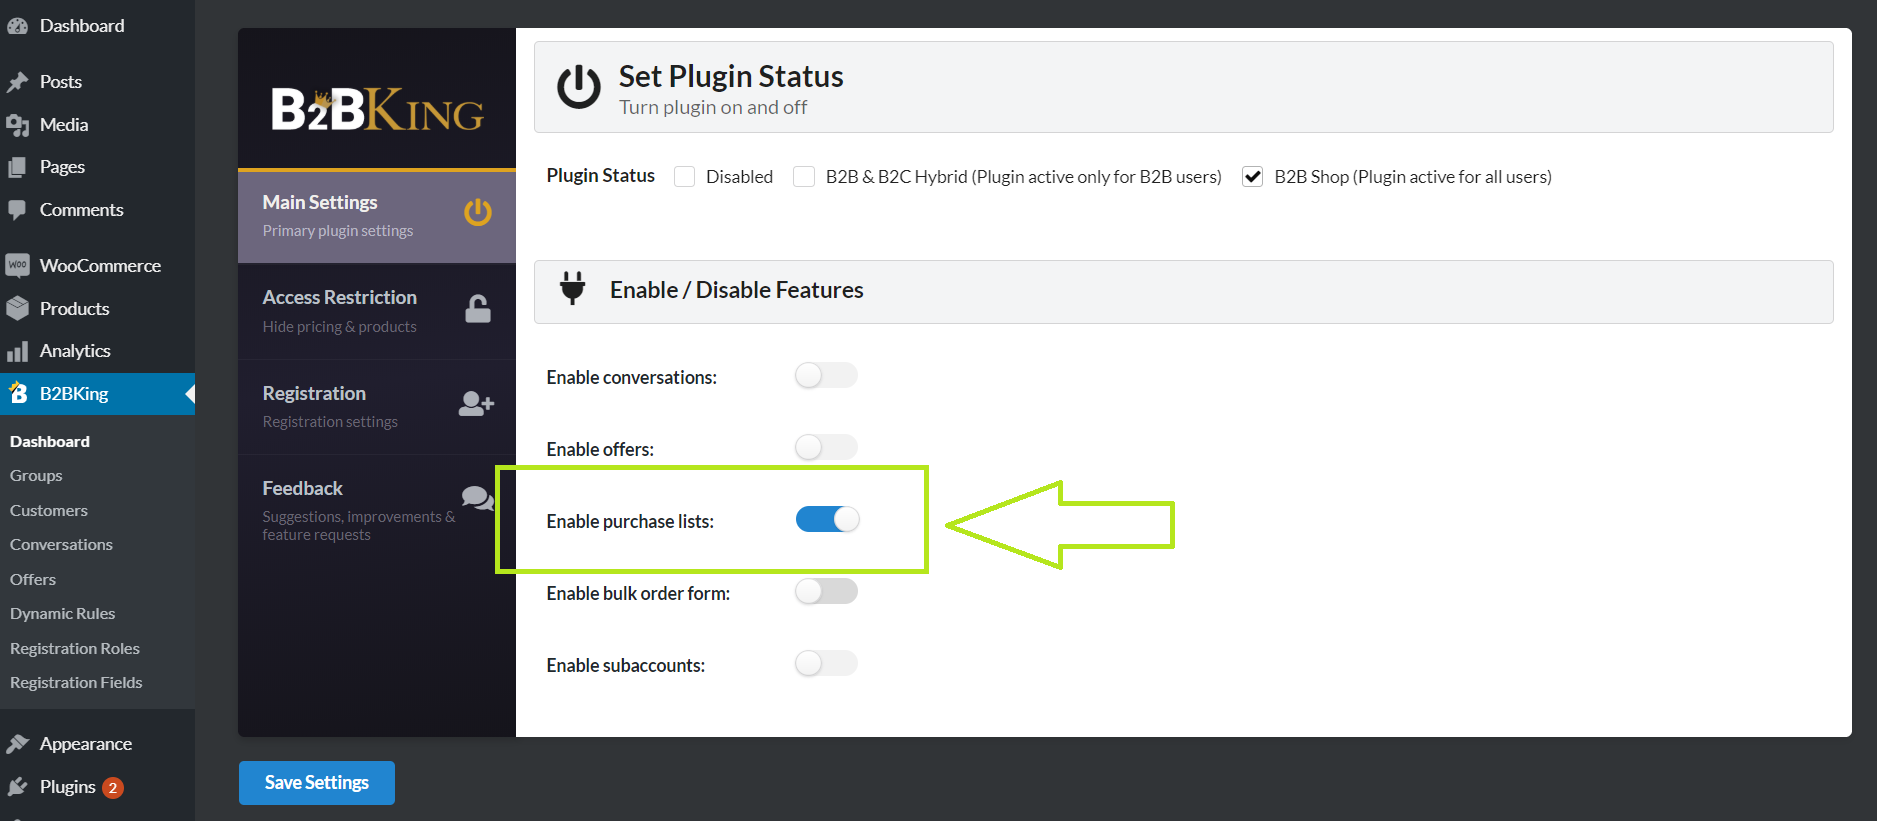1877x821 pixels.
Task: Click the Feedback speech bubbles icon
Action: pyautogui.click(x=478, y=497)
